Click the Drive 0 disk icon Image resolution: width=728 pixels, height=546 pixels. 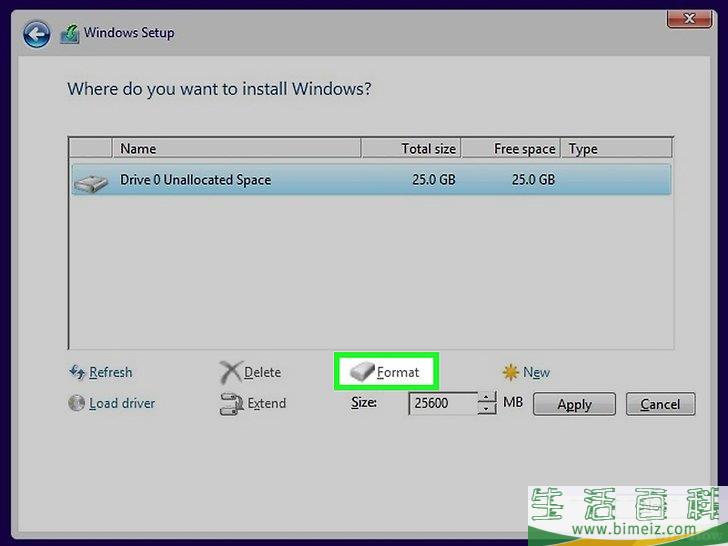click(x=91, y=182)
